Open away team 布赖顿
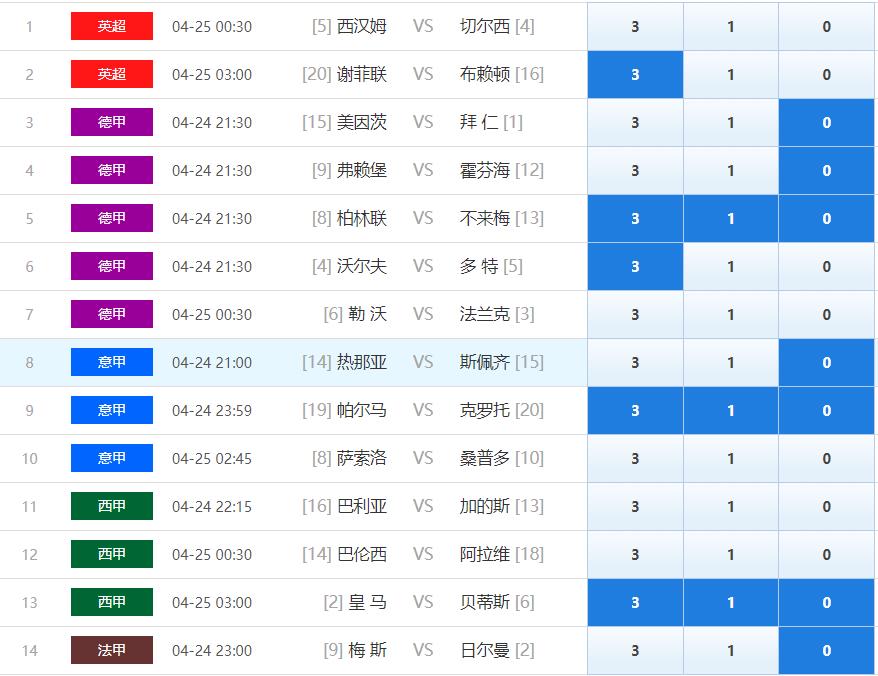Screen dimensions: 878x676 click(x=485, y=74)
